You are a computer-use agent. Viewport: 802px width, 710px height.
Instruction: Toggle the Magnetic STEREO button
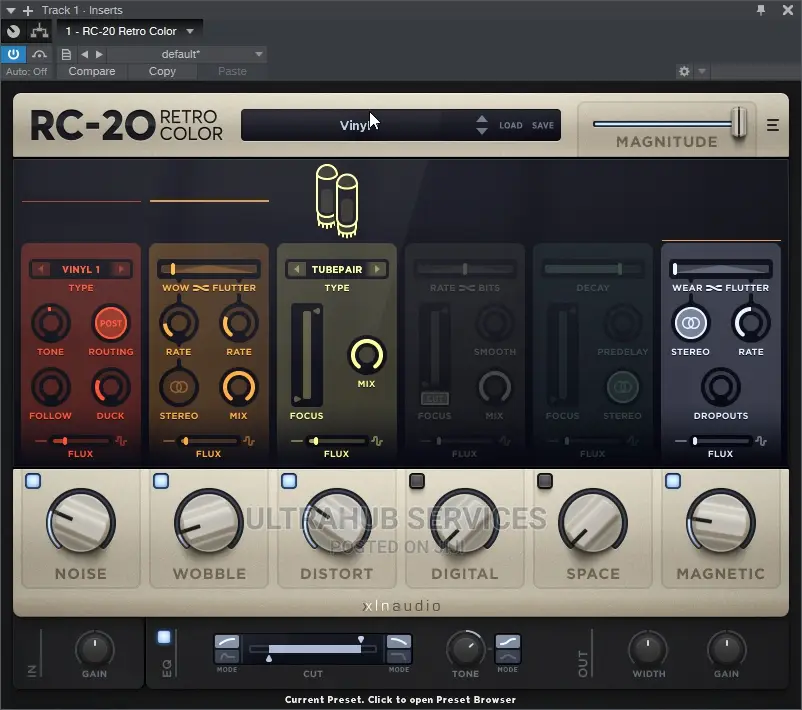[x=690, y=323]
